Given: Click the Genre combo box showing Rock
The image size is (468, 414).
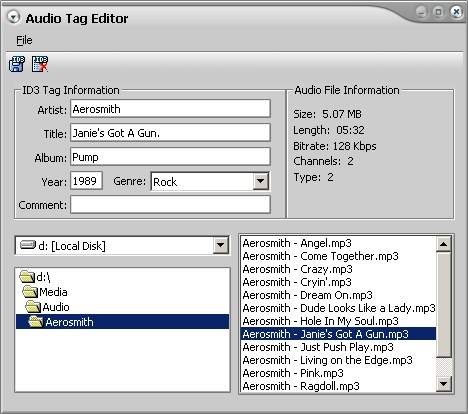Looking at the screenshot, I should pyautogui.click(x=210, y=181).
